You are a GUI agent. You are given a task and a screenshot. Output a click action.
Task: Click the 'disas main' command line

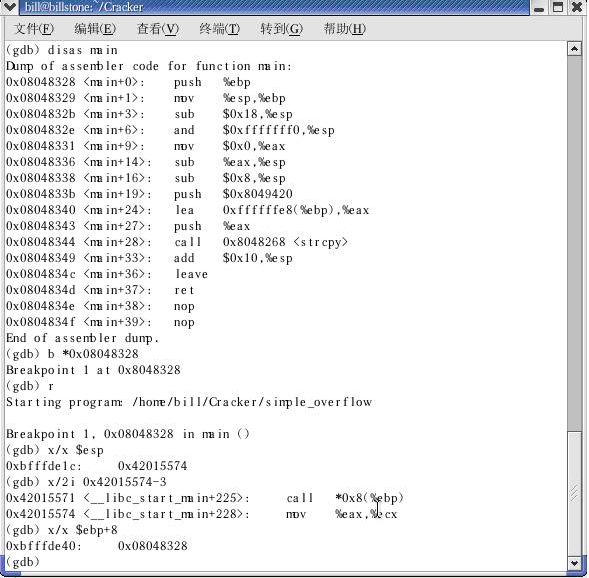[x=62, y=50]
